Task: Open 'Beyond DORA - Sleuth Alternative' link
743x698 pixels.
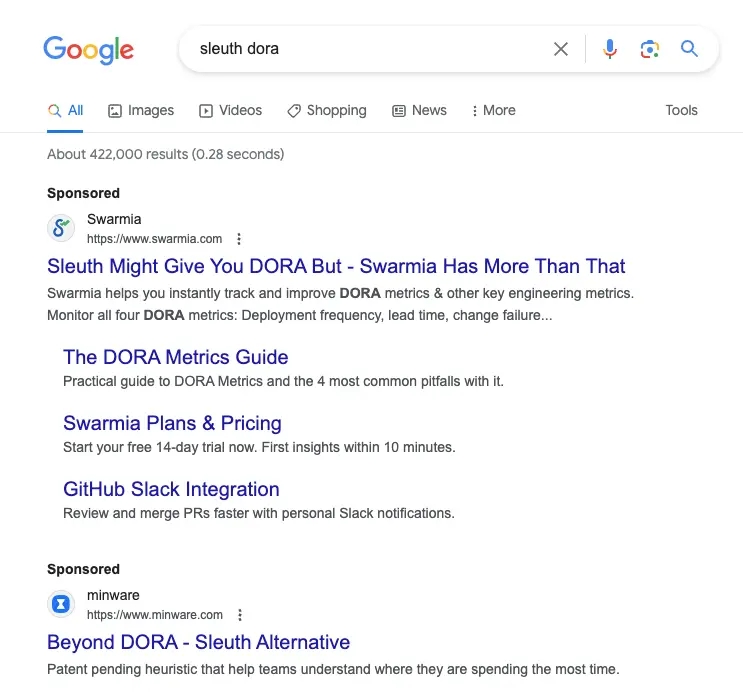Action: (x=198, y=643)
